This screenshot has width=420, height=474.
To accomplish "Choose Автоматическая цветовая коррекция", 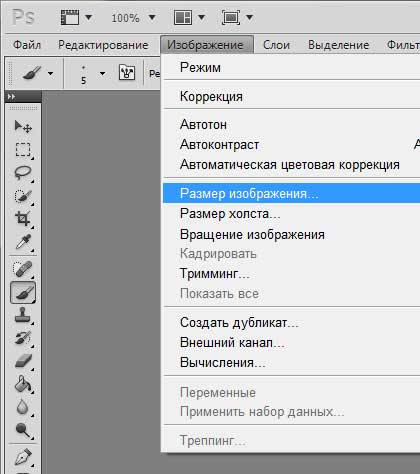I will pyautogui.click(x=291, y=165).
